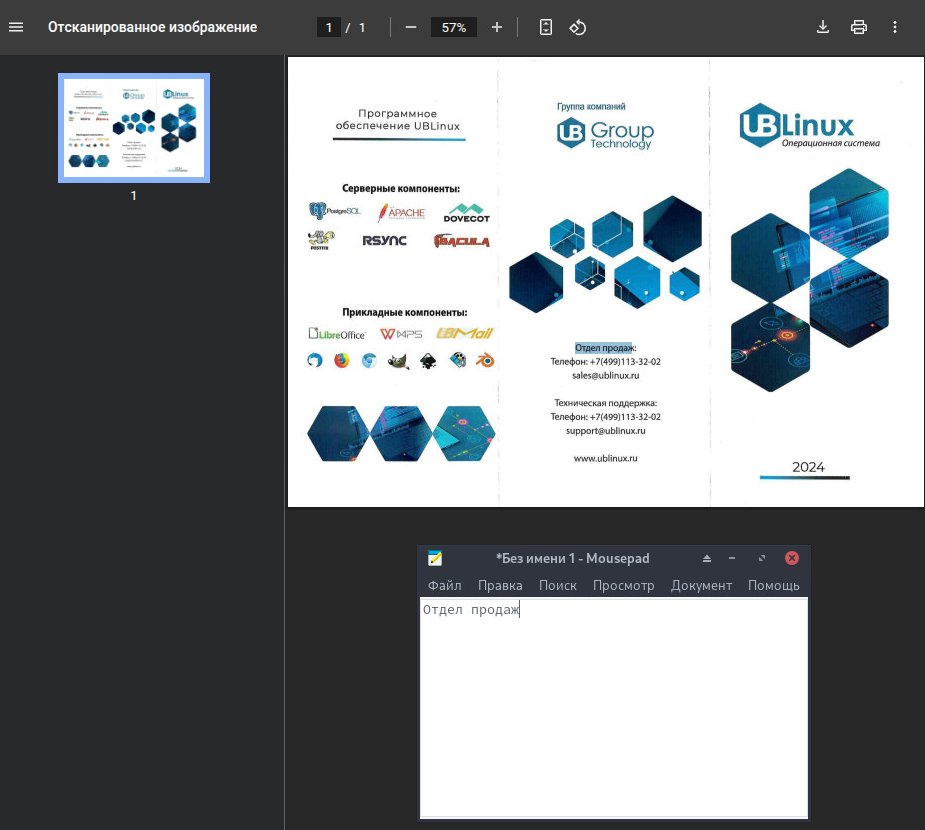The width and height of the screenshot is (925, 830).
Task: Open the Документ menu in Mousepad
Action: [701, 585]
